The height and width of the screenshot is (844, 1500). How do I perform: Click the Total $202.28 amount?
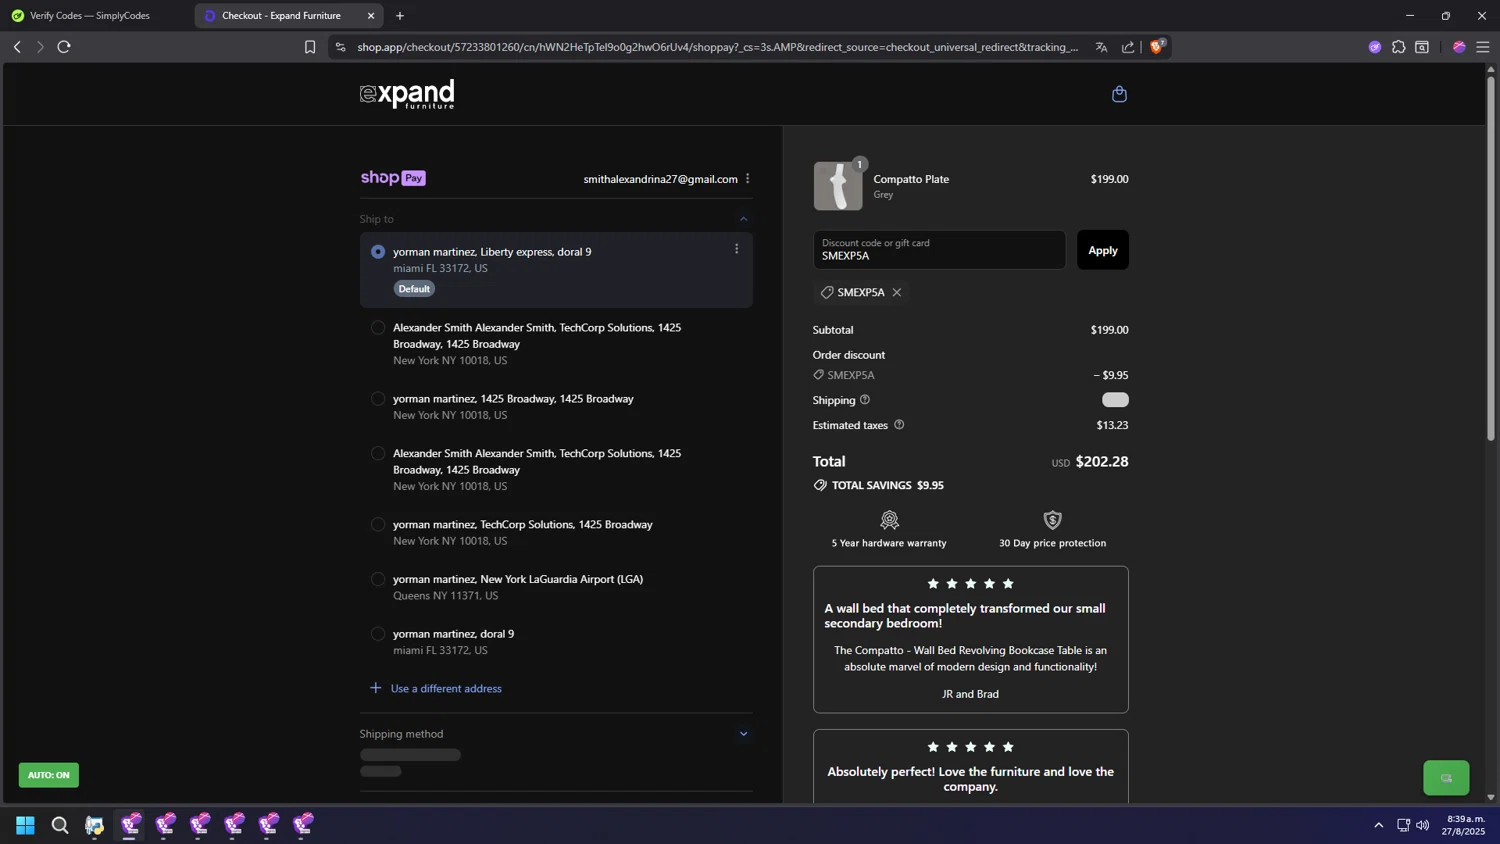click(x=1101, y=461)
